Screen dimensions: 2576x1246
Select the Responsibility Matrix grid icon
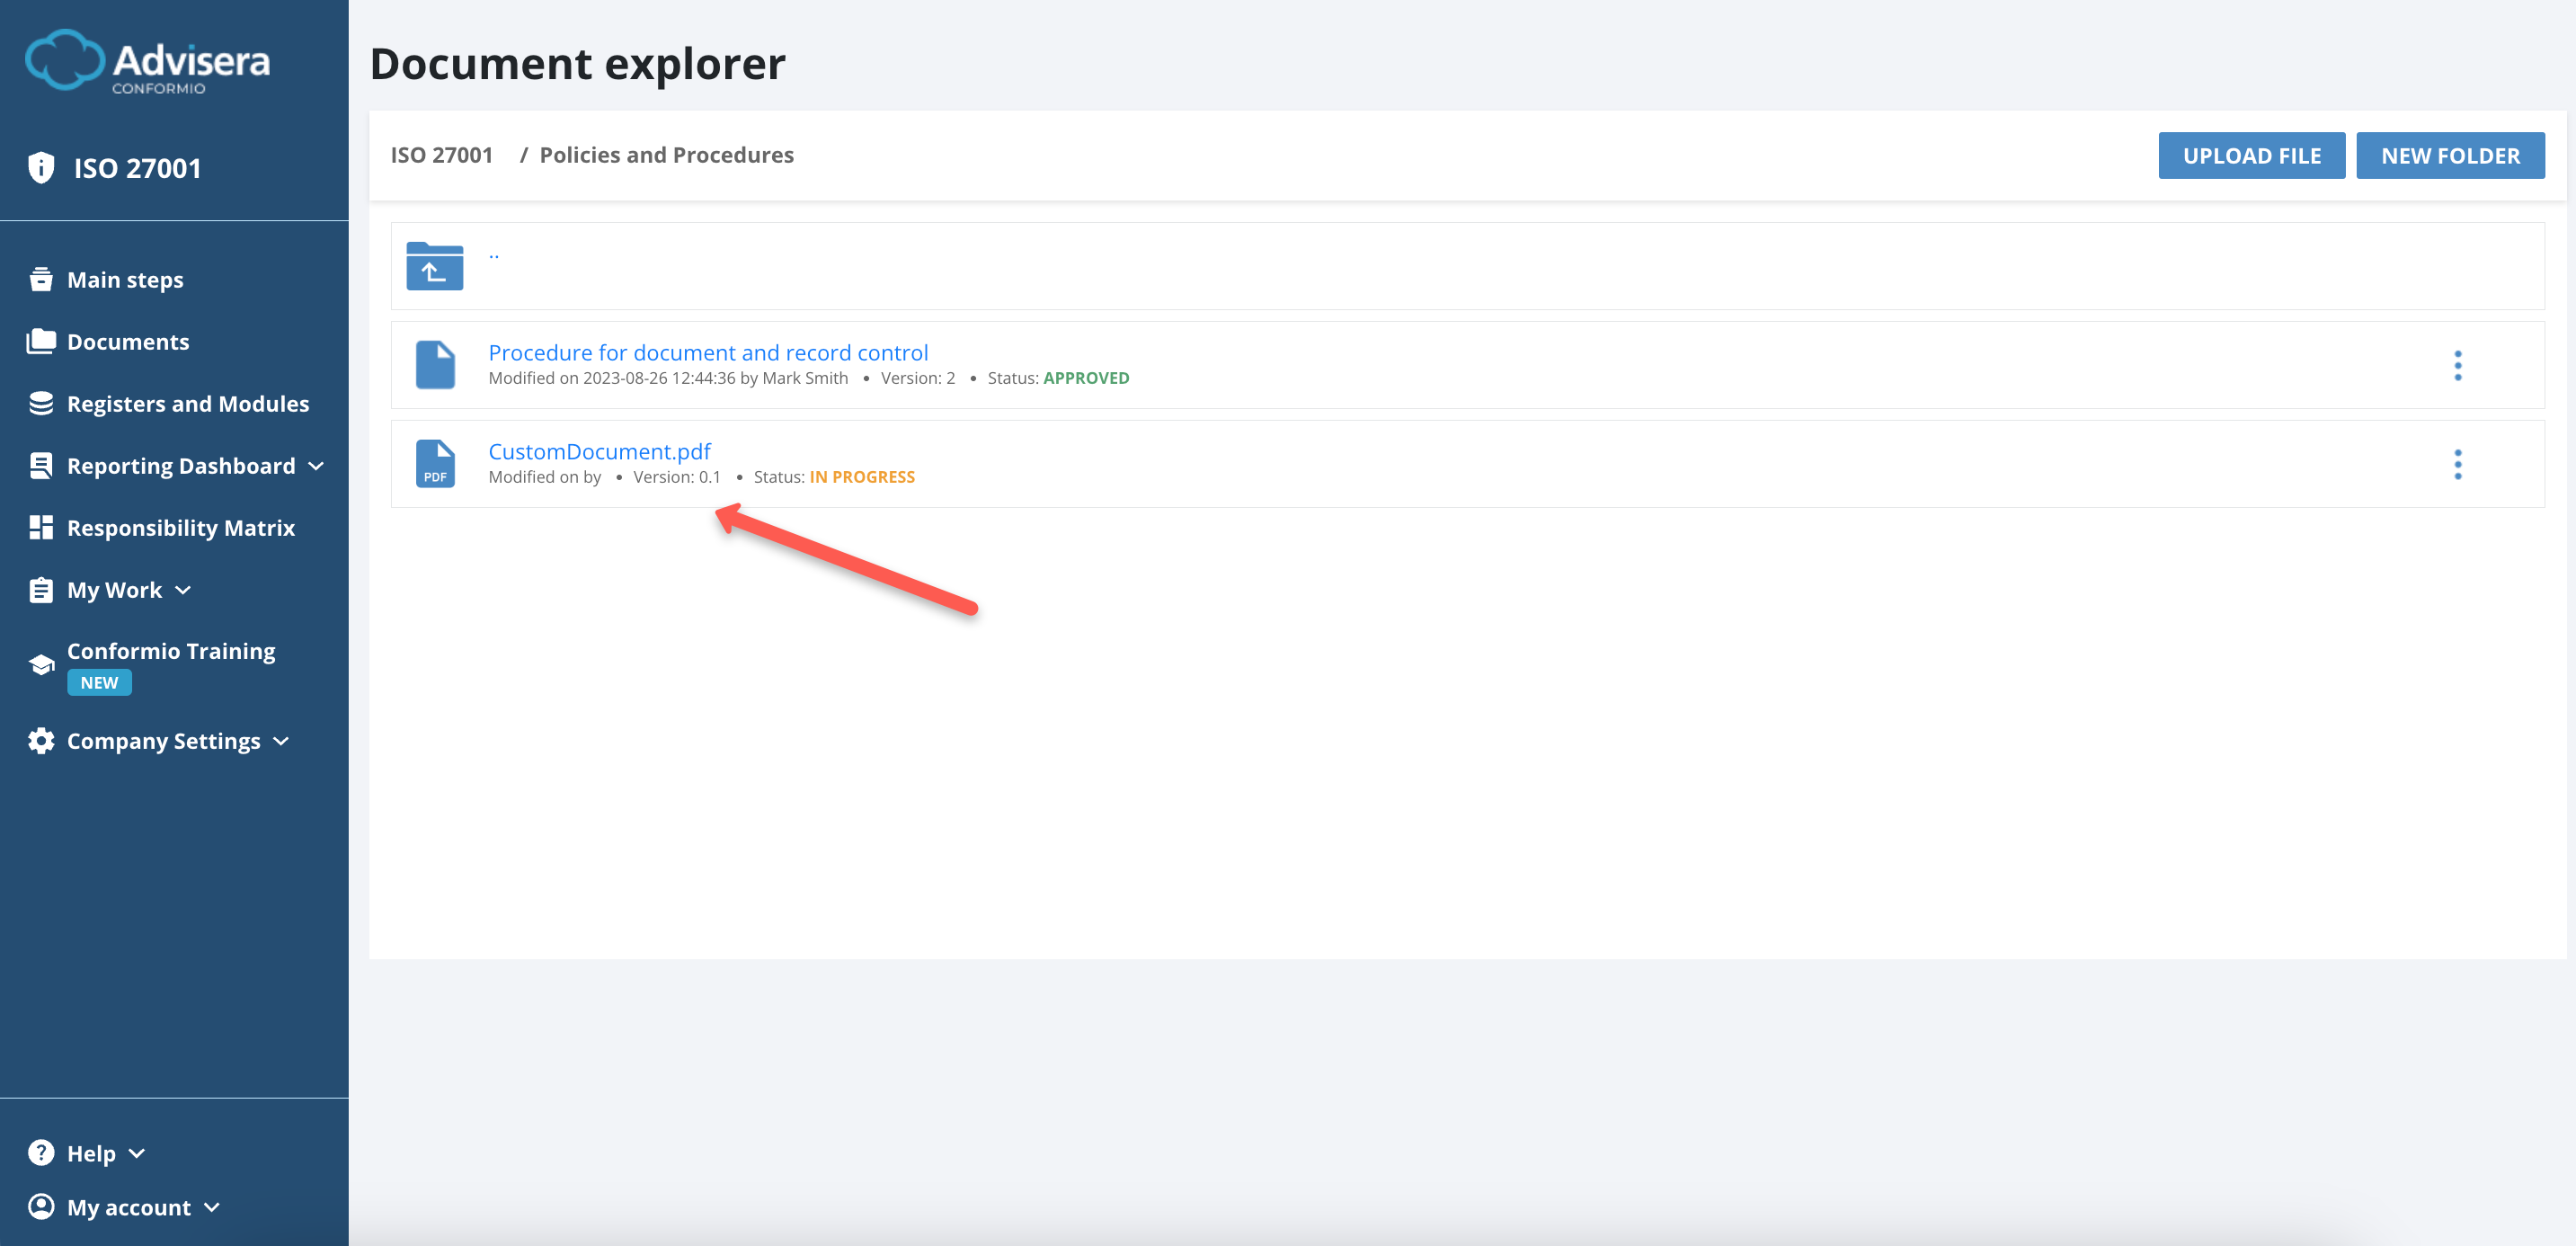(41, 527)
